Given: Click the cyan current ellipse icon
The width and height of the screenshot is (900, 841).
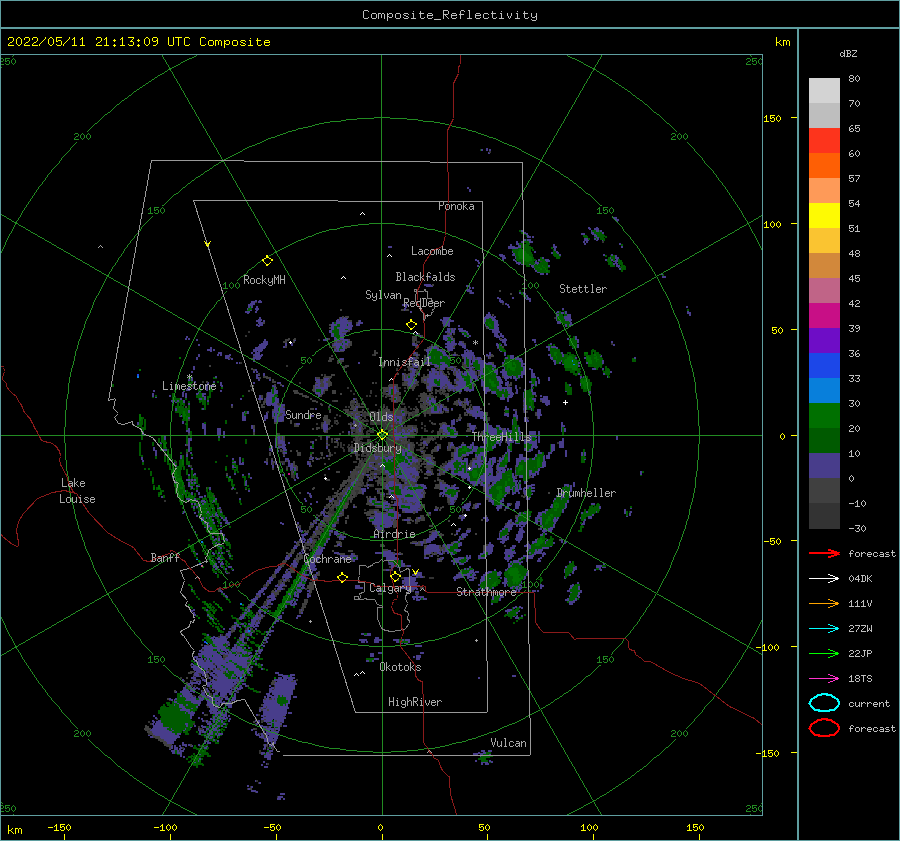Looking at the screenshot, I should coord(824,703).
